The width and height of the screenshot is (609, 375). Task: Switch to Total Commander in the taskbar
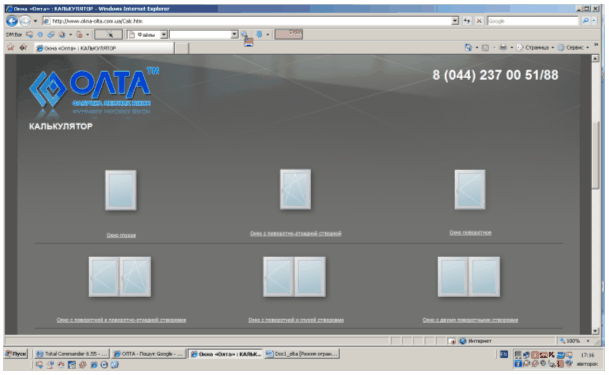[x=71, y=354]
